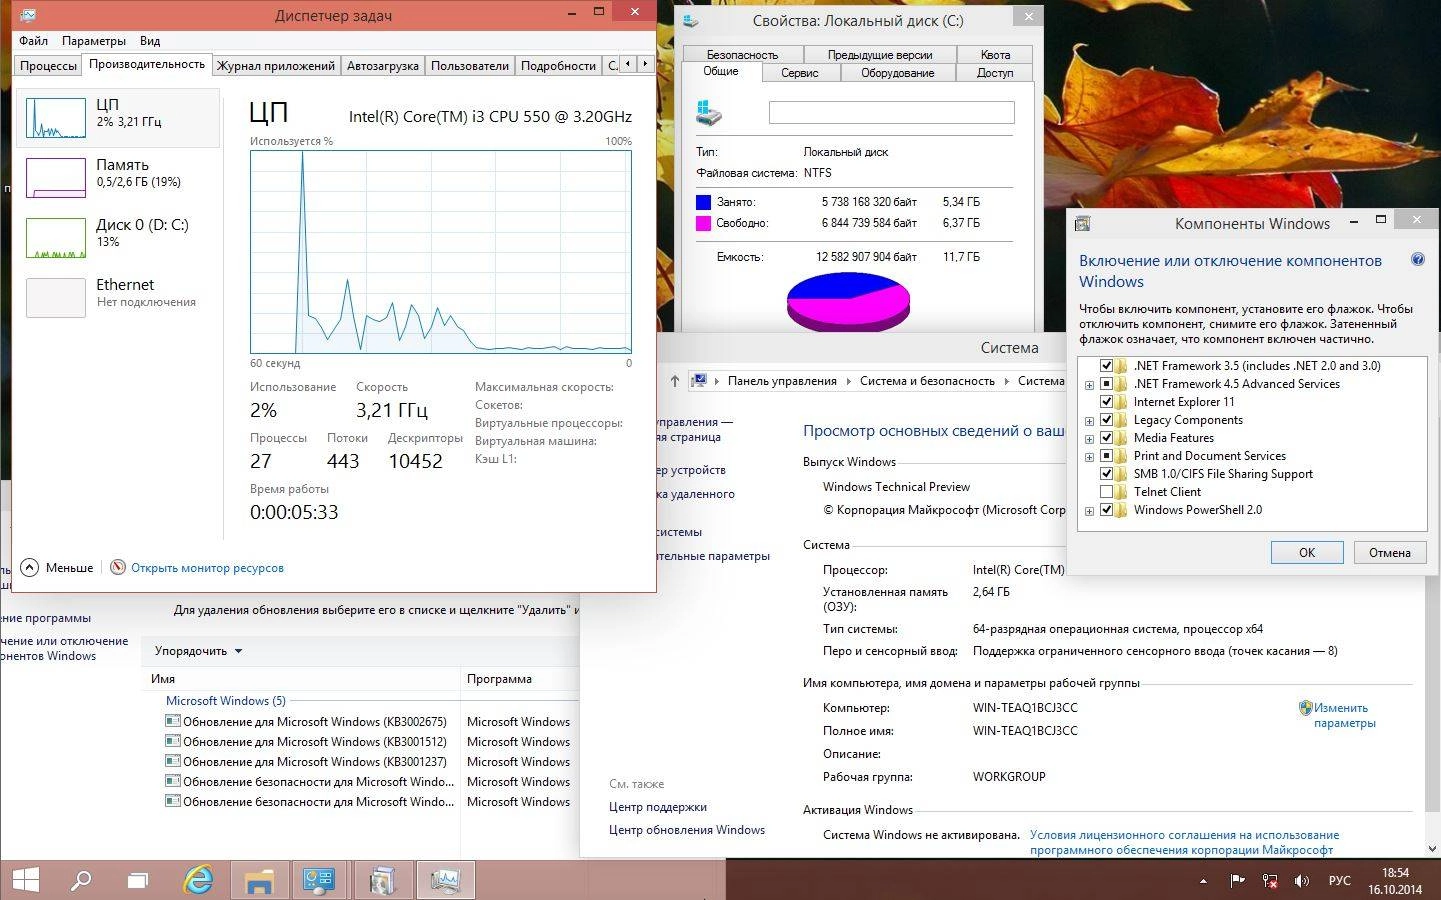Expand the Print and Document Services node
Screen dimensions: 1441x900
click(x=1089, y=457)
